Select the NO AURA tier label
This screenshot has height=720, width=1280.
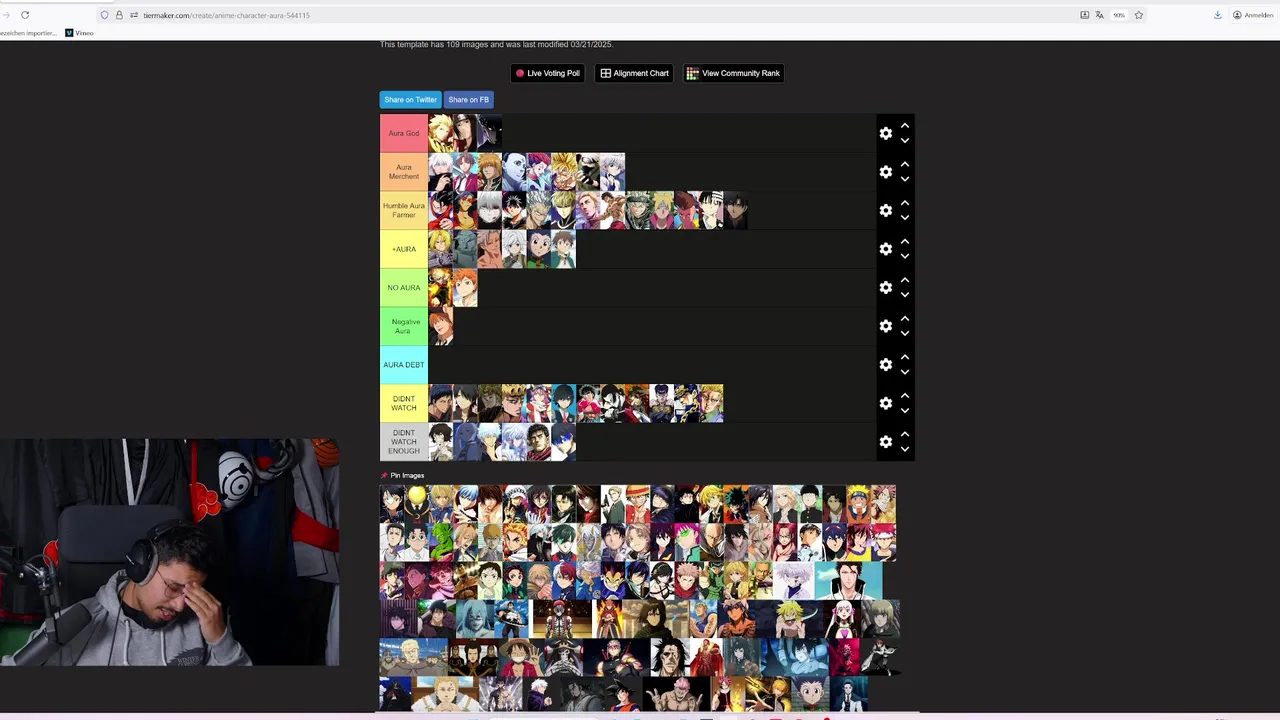[404, 287]
